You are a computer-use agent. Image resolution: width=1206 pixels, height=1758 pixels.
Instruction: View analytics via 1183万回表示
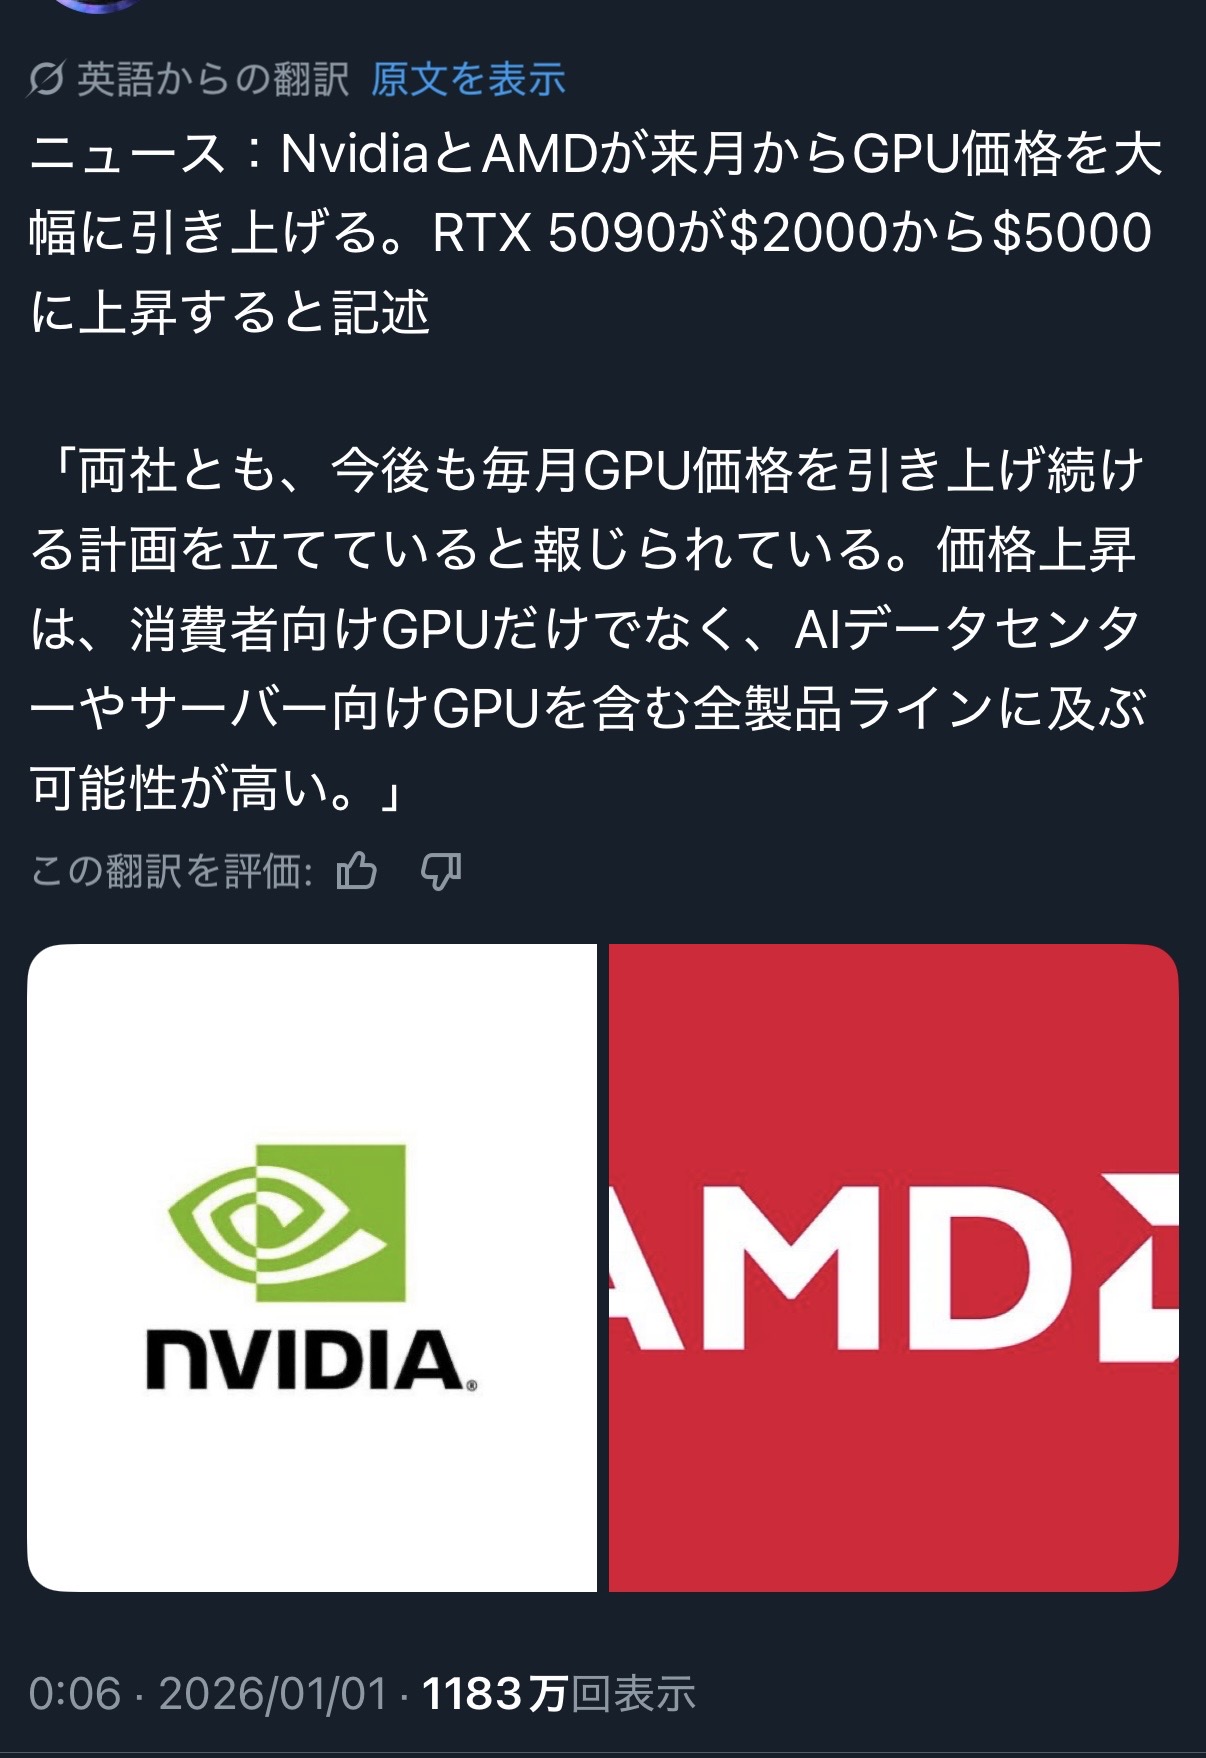[x=558, y=1694]
